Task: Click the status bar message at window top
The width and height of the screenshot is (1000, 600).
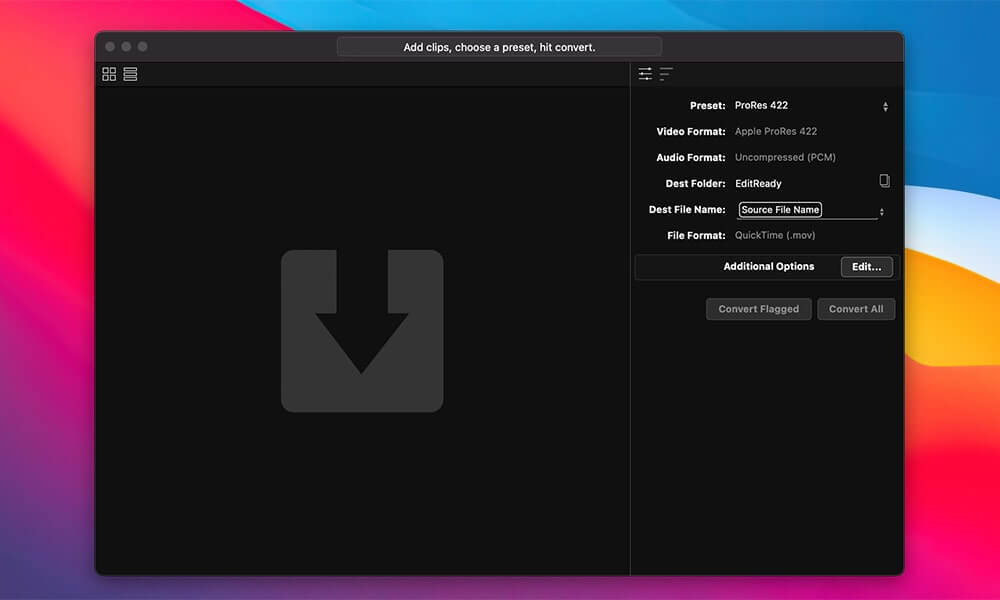Action: 498,46
